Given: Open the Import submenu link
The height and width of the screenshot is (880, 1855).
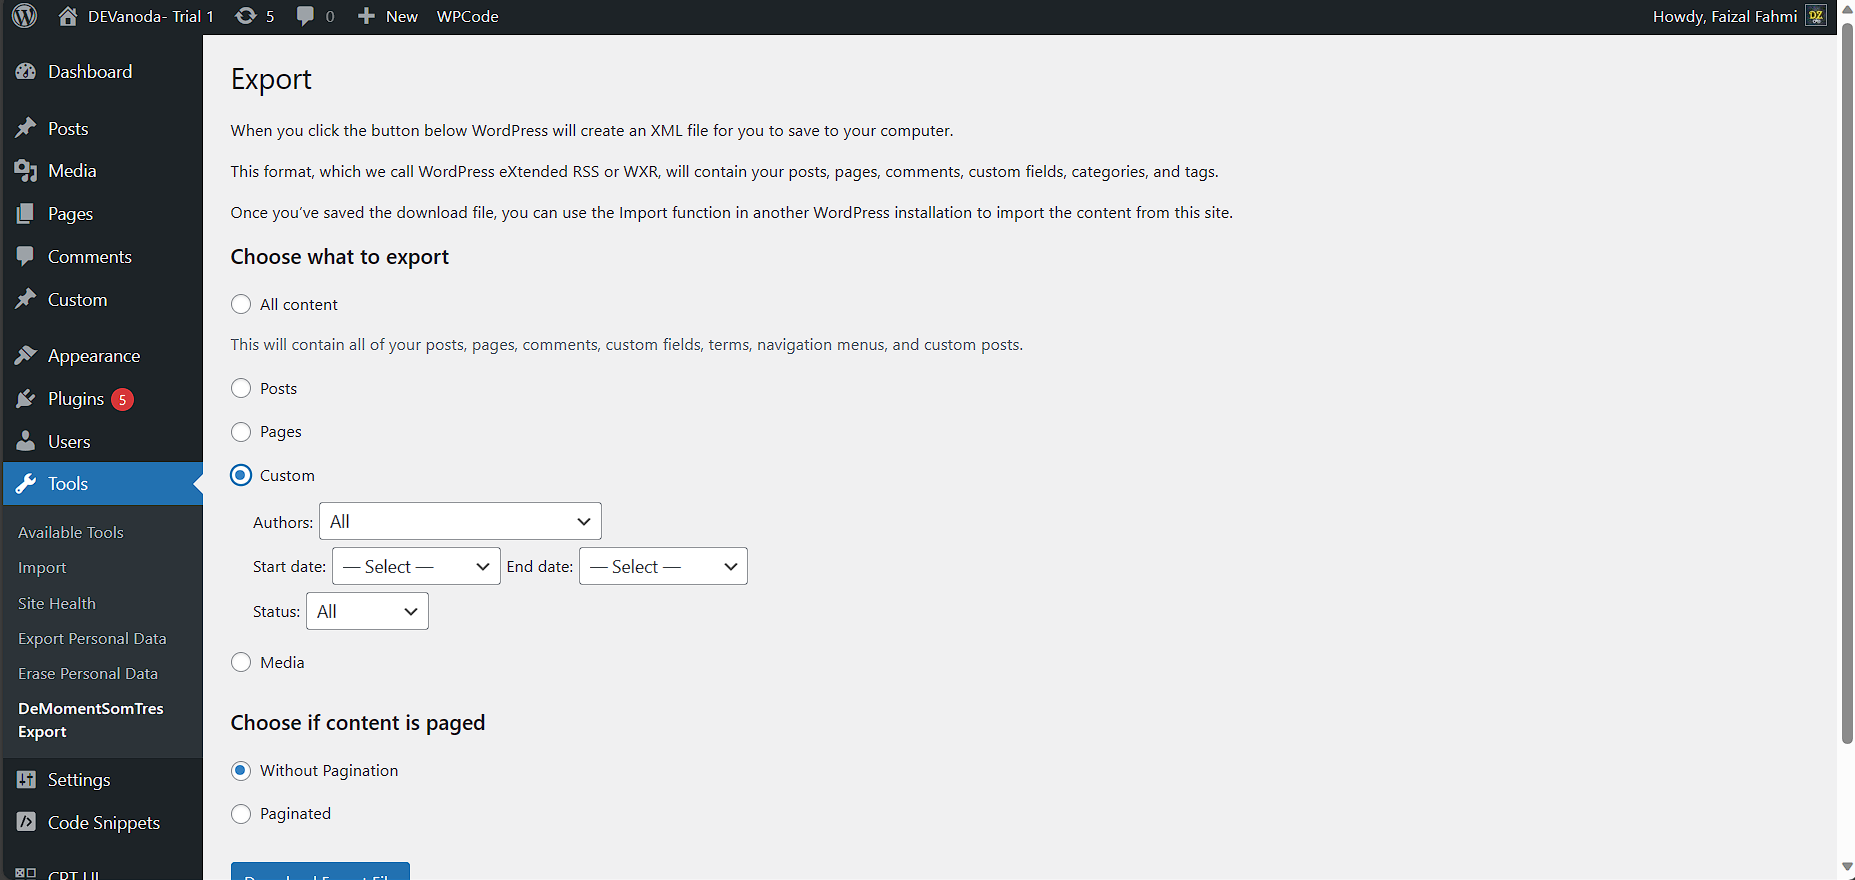Looking at the screenshot, I should [42, 568].
